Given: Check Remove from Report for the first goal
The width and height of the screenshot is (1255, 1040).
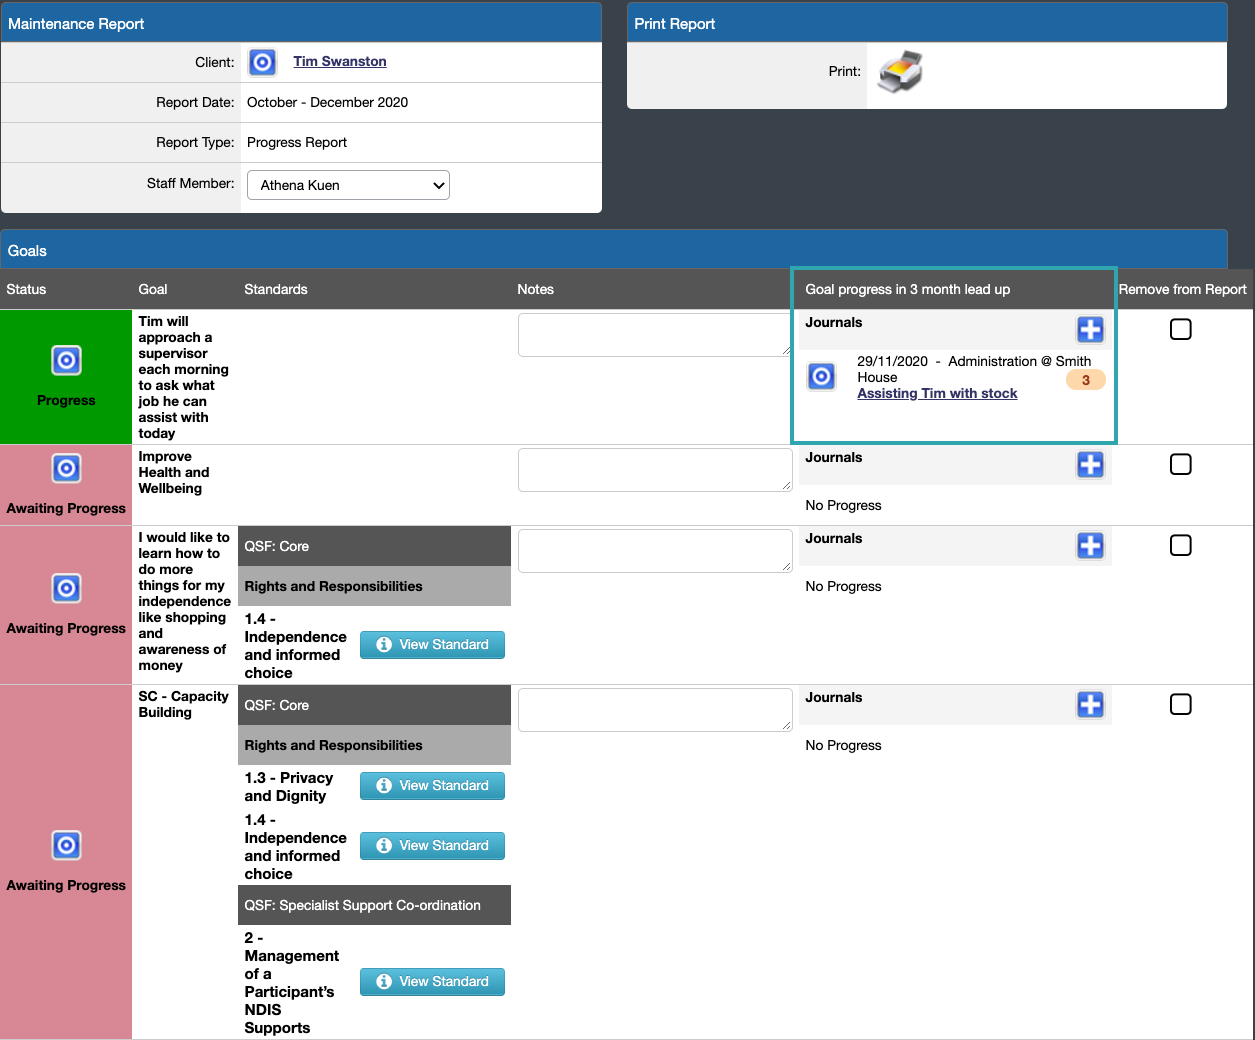Looking at the screenshot, I should [1180, 329].
